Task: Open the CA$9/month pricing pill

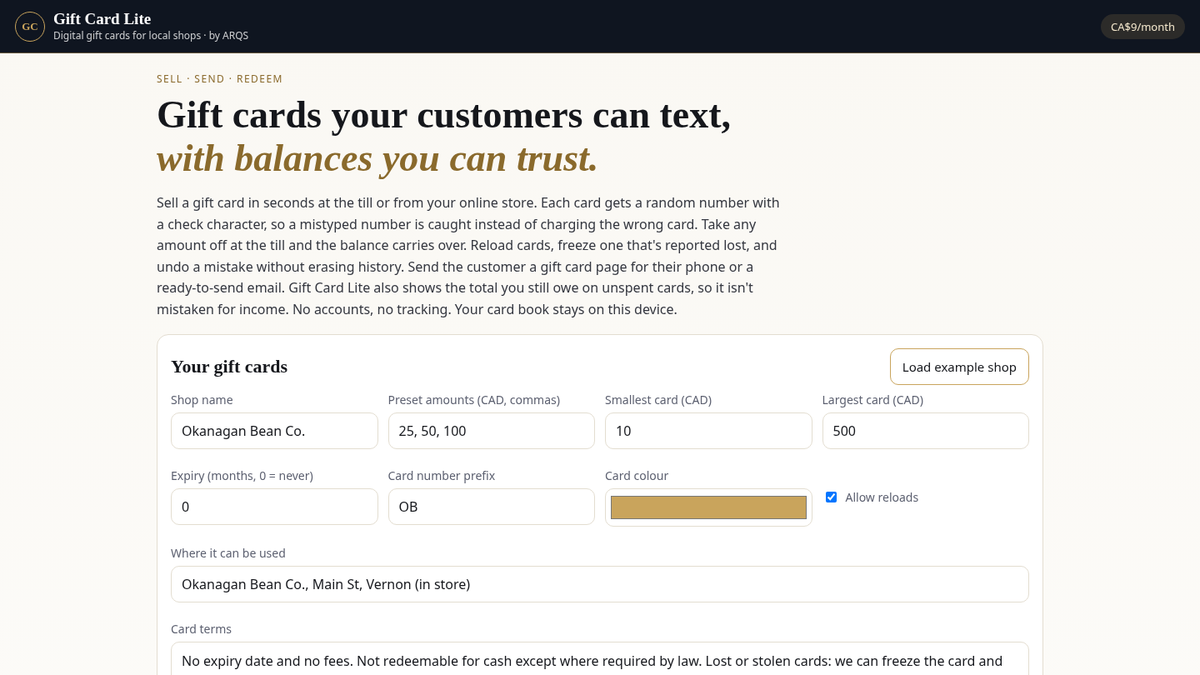Action: [x=1142, y=27]
